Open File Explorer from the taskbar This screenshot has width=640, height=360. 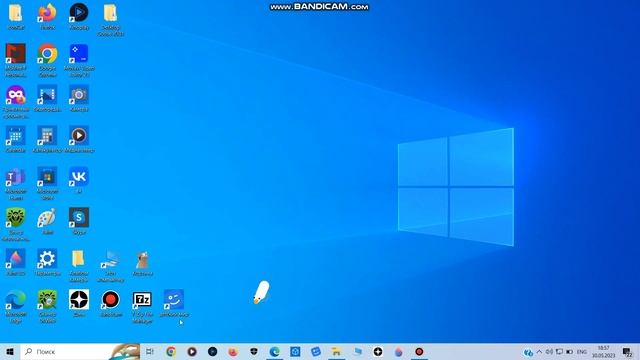pos(336,351)
